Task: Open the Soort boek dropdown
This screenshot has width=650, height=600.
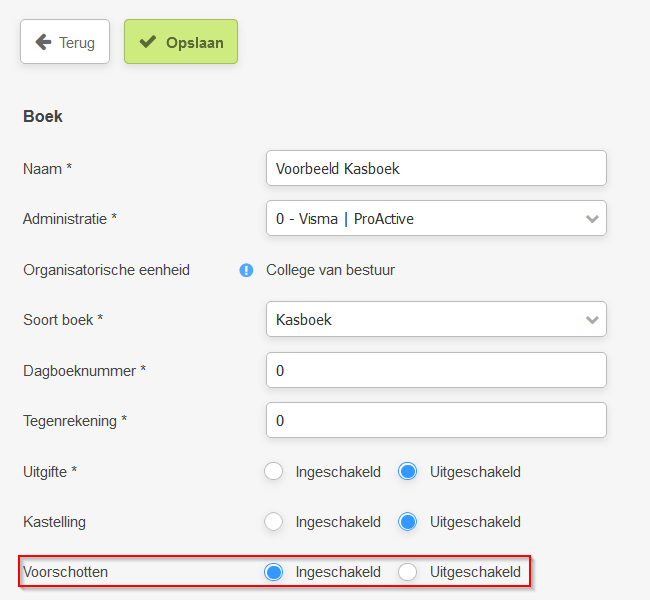Action: point(436,319)
